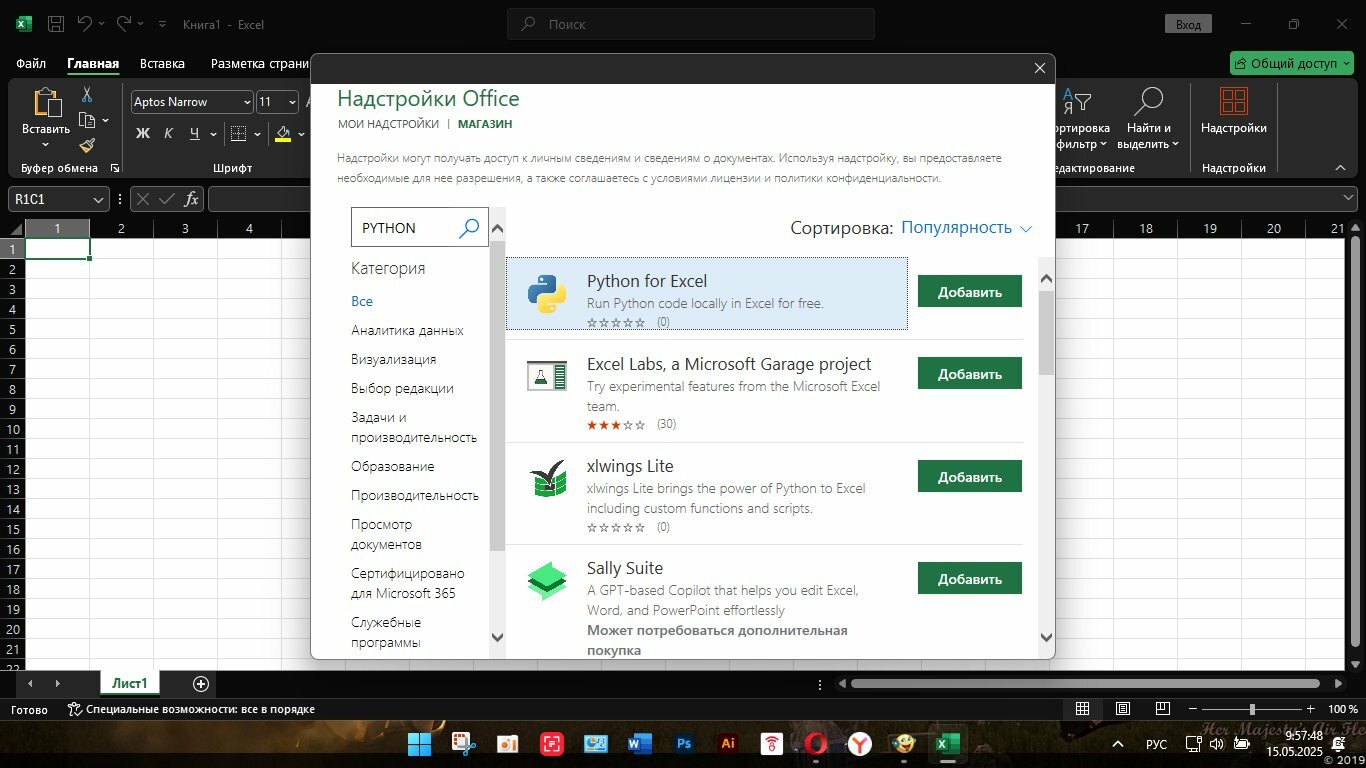The width and height of the screenshot is (1366, 768).
Task: Click the xlwings Lite icon
Action: click(x=547, y=479)
